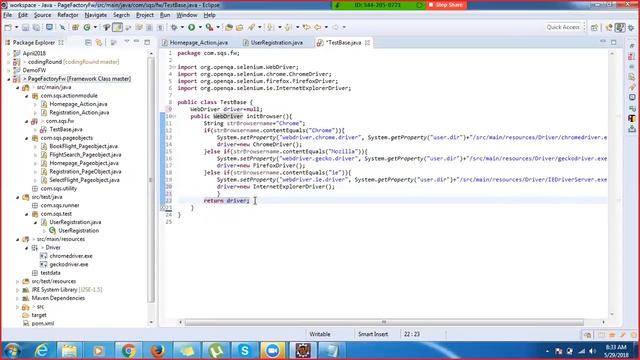Screen dimensions: 640x360
Task: Open Firefox from the taskbar
Action: tap(158, 351)
